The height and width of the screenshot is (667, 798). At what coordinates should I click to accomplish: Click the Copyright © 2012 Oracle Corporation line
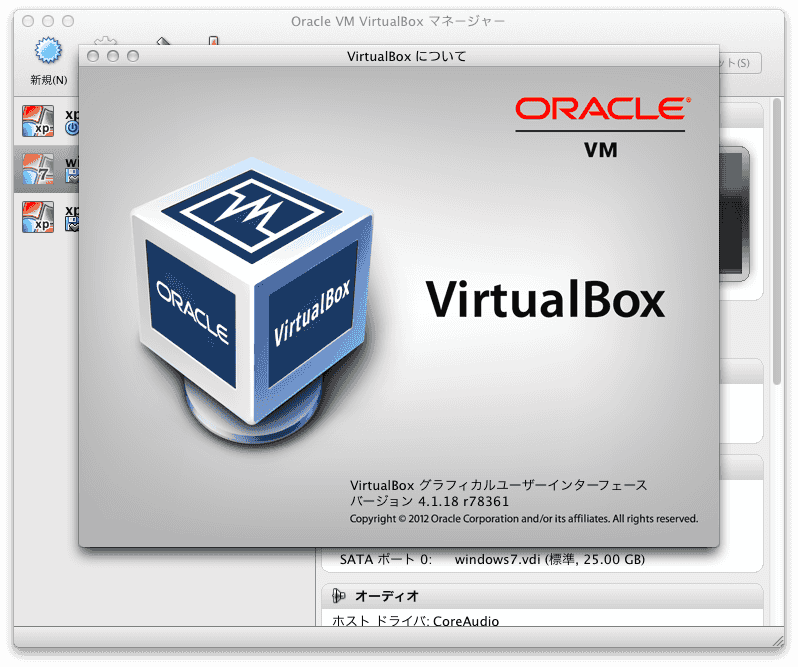click(524, 519)
